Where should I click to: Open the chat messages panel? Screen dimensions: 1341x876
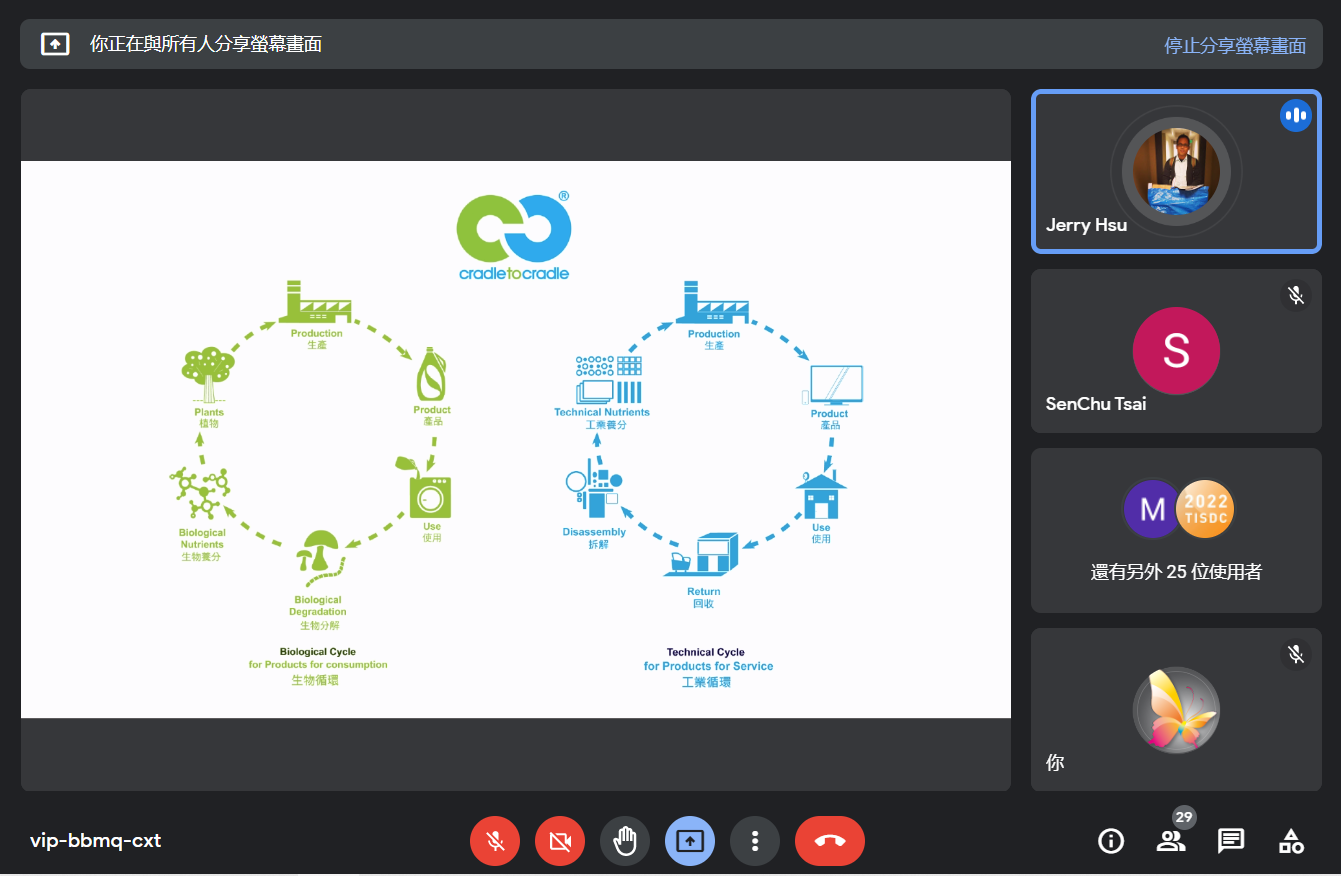1231,841
